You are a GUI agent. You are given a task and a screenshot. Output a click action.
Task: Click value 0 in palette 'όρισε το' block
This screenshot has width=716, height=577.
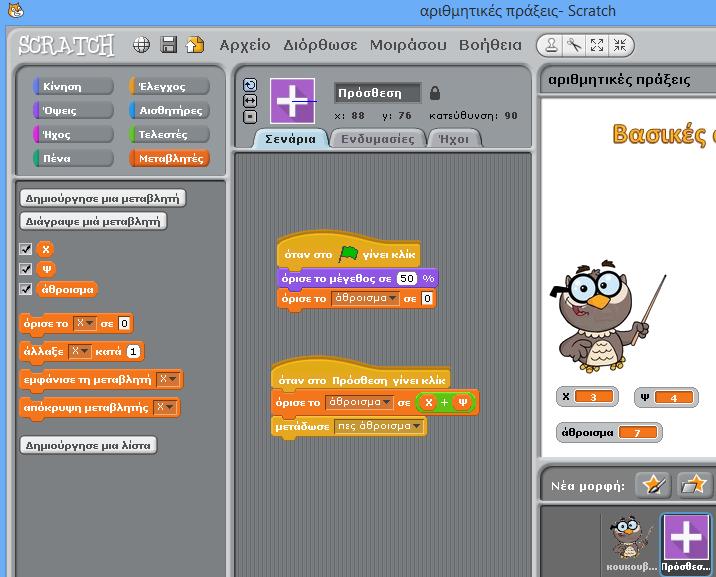[x=124, y=323]
